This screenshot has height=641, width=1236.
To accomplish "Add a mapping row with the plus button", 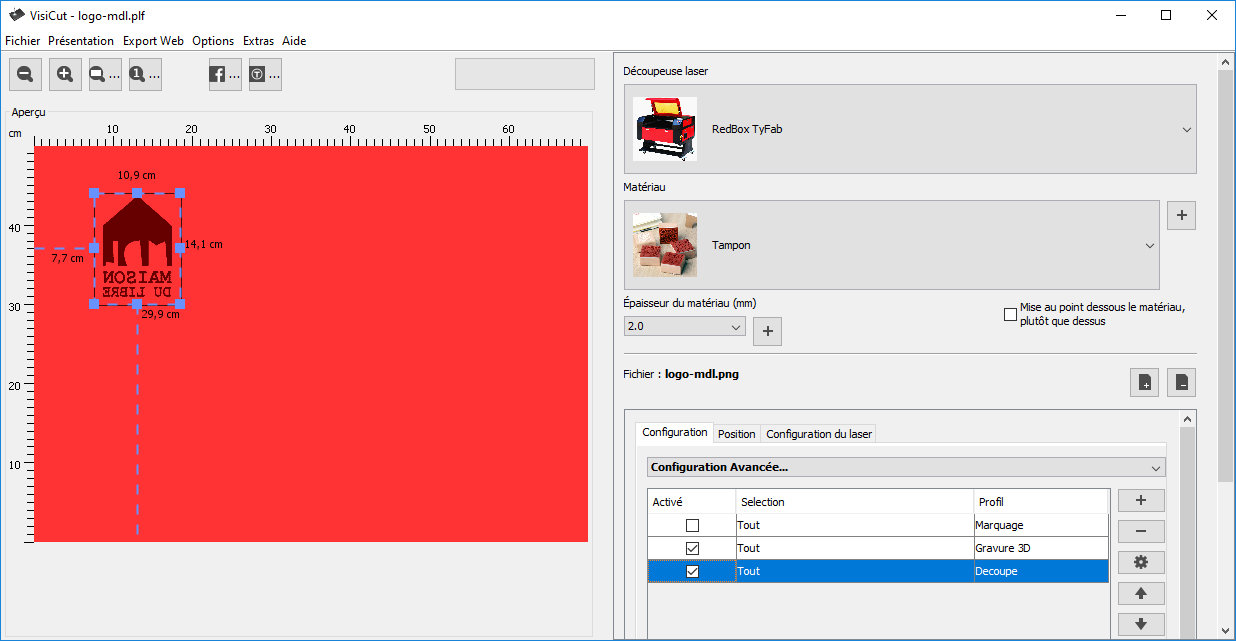I will click(1141, 501).
